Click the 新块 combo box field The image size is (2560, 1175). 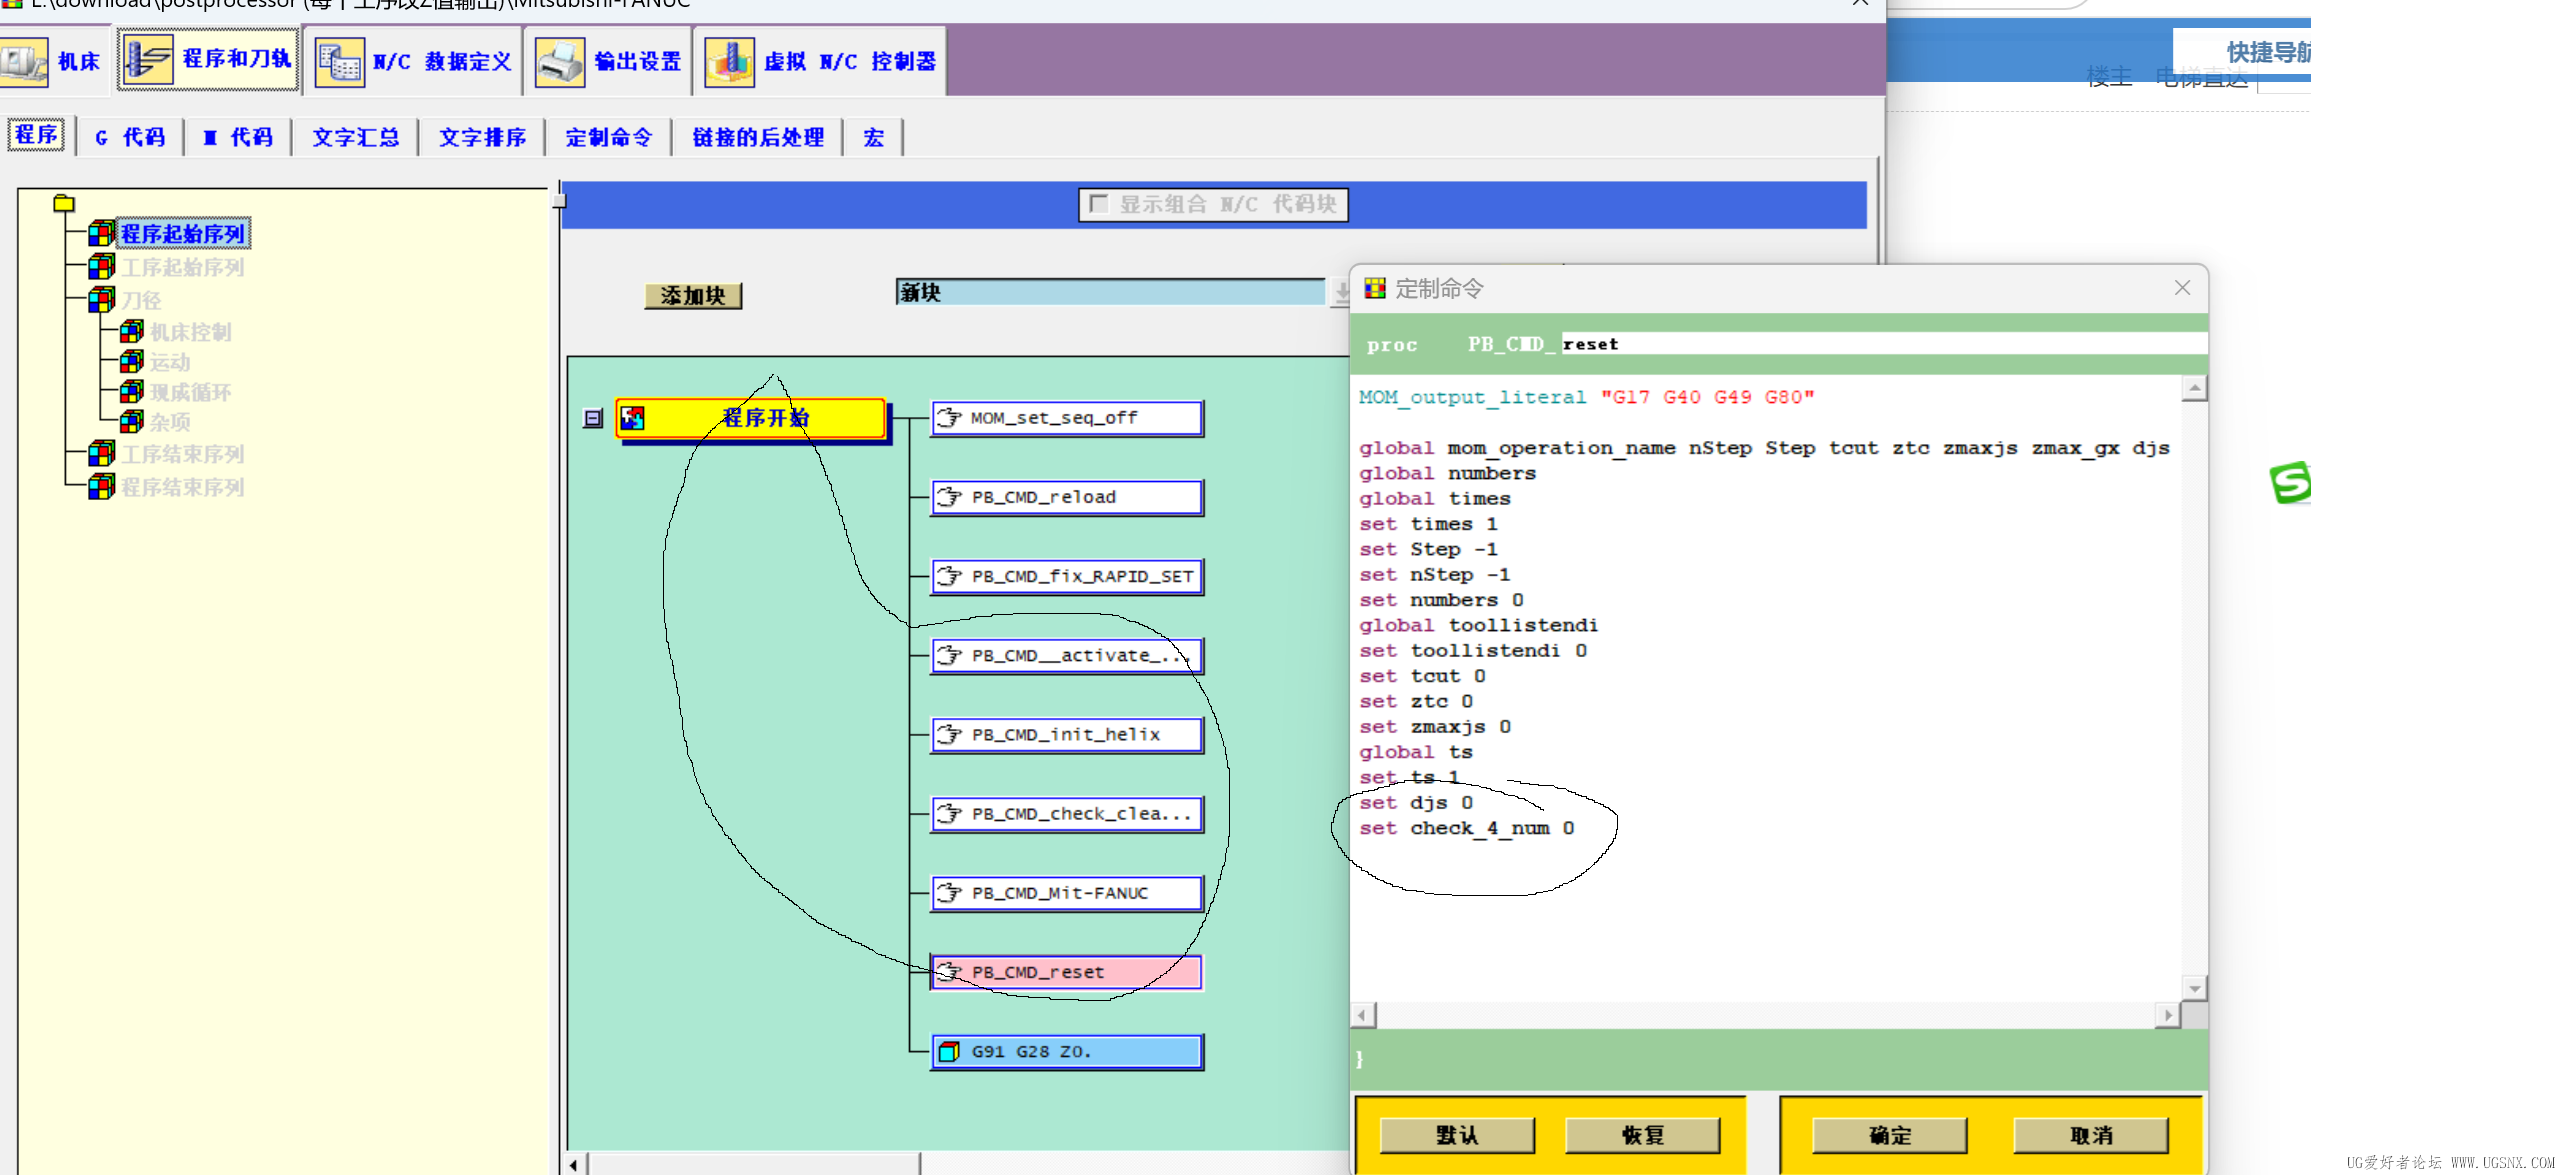pos(1111,292)
